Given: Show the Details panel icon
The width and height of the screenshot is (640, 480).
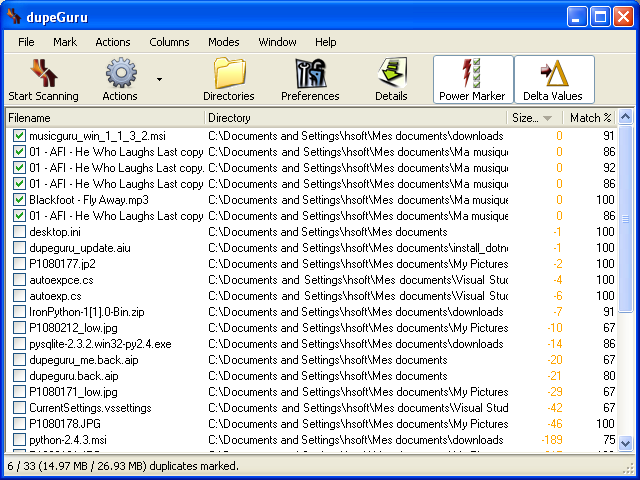Looking at the screenshot, I should 392,73.
